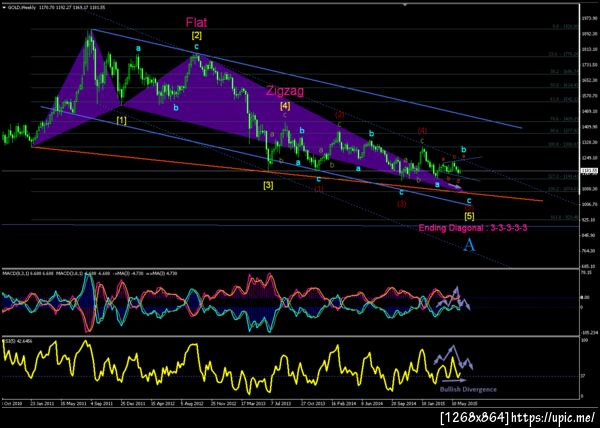The image size is (600, 428).
Task: Click the "15 May 2011" date label
Action: pos(73,403)
